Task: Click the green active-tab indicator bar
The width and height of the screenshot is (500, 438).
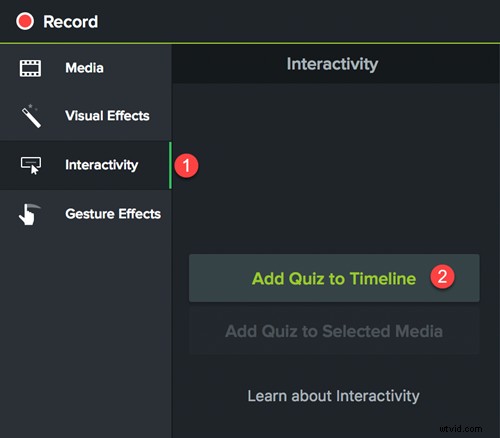Action: (170, 165)
